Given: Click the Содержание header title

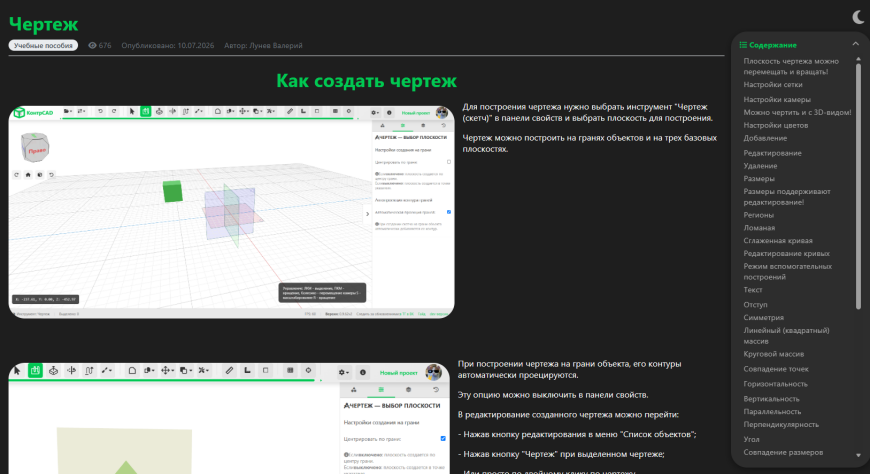Looking at the screenshot, I should [772, 45].
